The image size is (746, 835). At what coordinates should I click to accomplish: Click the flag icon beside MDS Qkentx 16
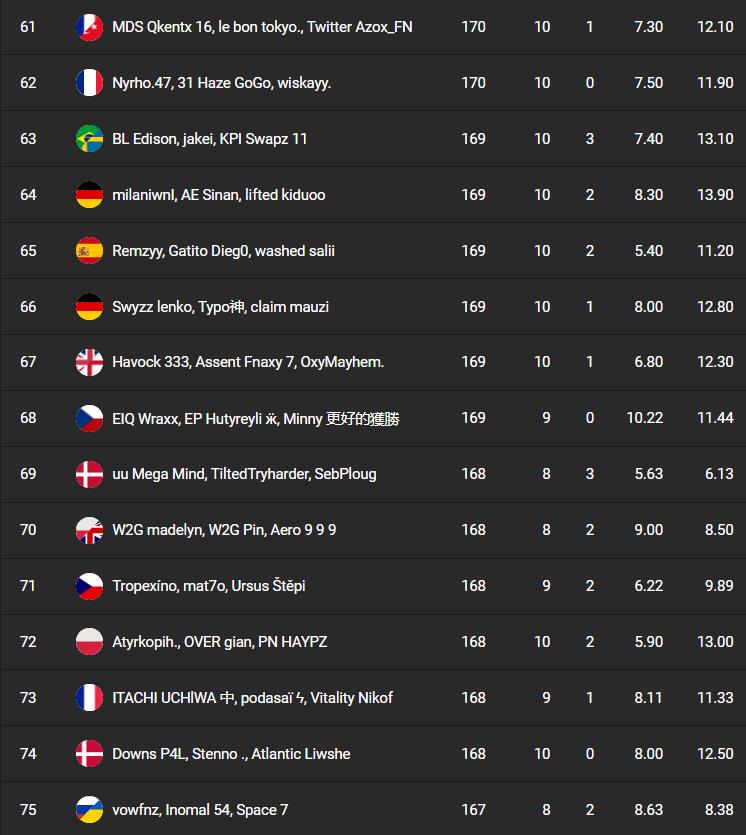90,27
